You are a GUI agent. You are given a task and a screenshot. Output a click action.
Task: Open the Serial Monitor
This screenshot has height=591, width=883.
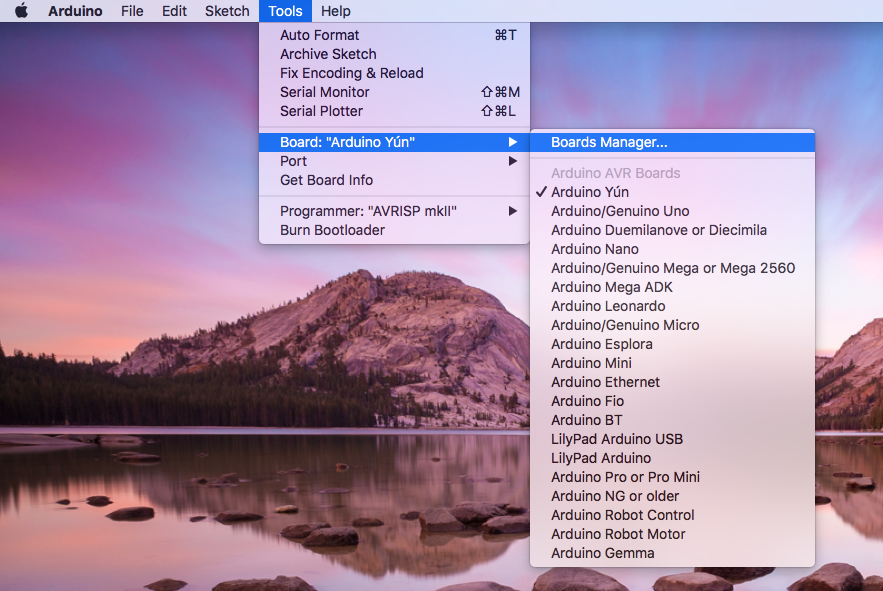click(325, 92)
